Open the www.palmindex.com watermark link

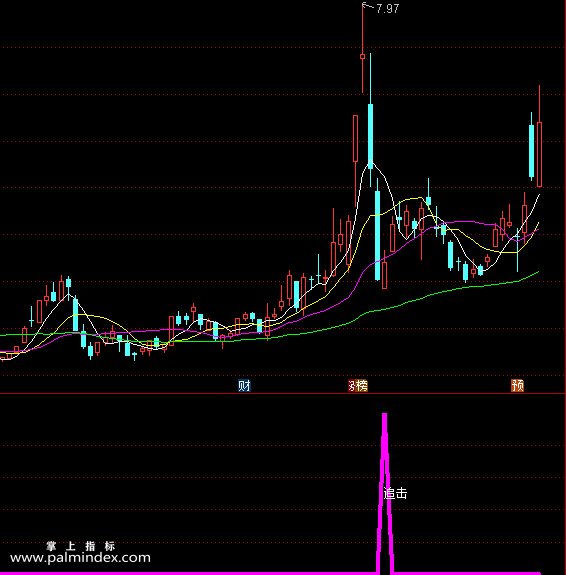point(80,558)
